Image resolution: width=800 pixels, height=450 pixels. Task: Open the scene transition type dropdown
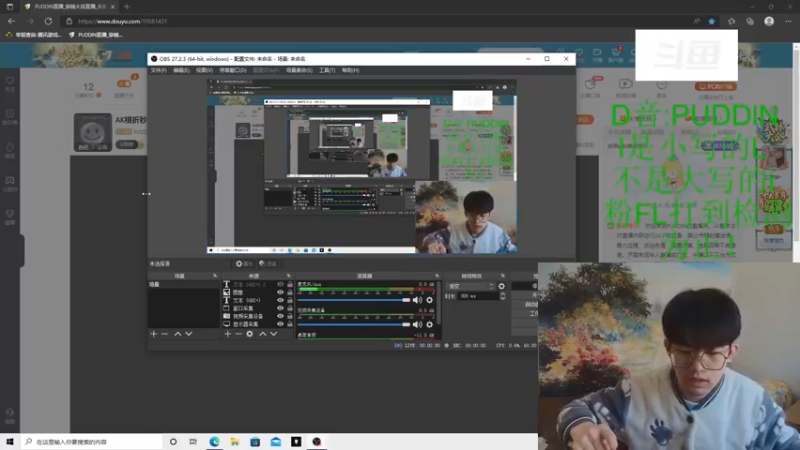[470, 286]
